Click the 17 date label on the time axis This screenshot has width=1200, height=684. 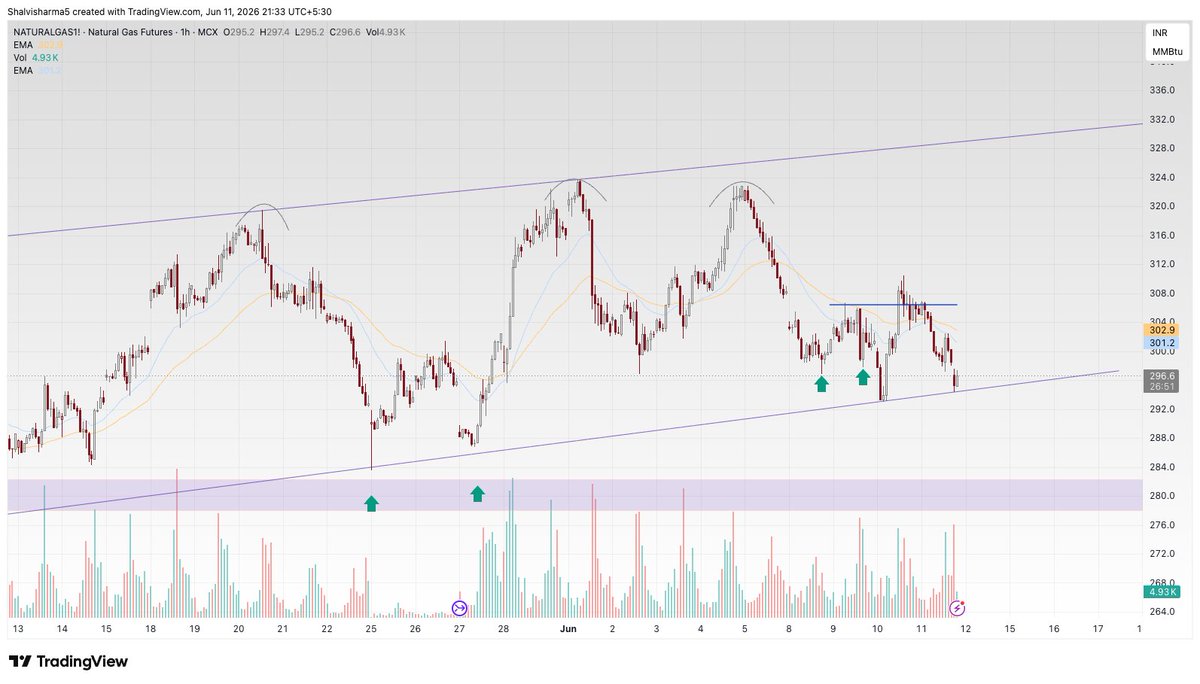click(x=1097, y=629)
